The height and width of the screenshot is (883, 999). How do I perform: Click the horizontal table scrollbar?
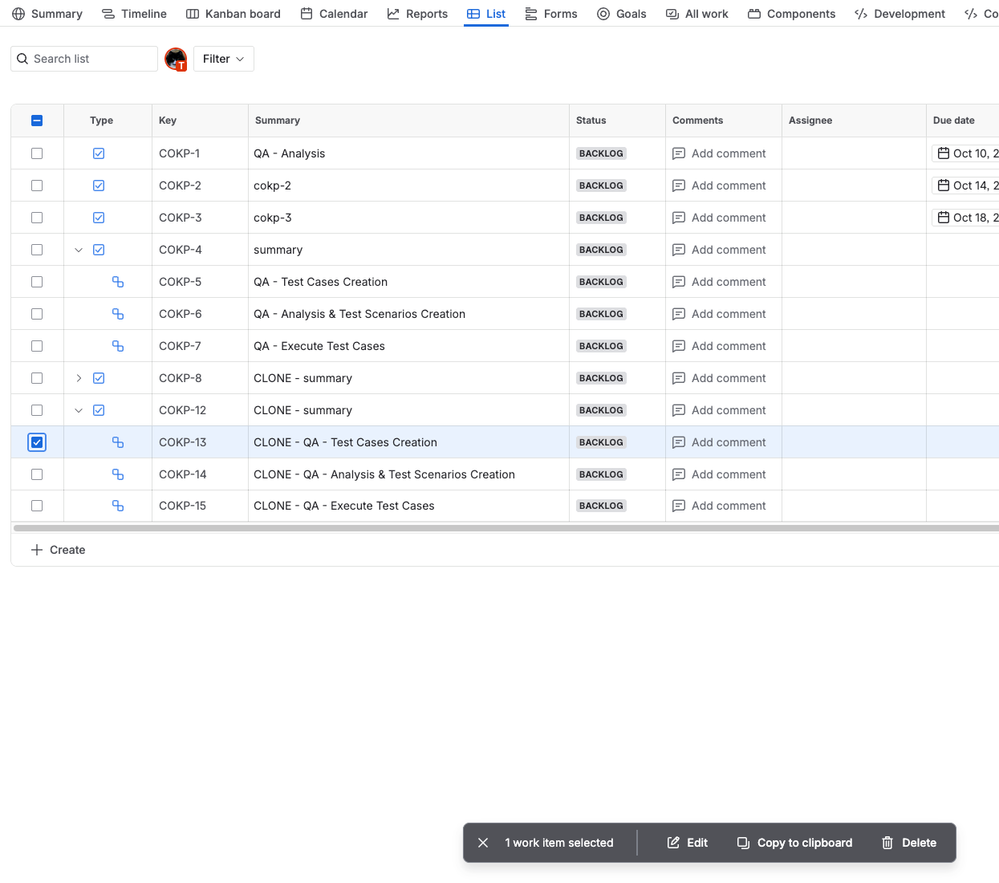coord(506,528)
